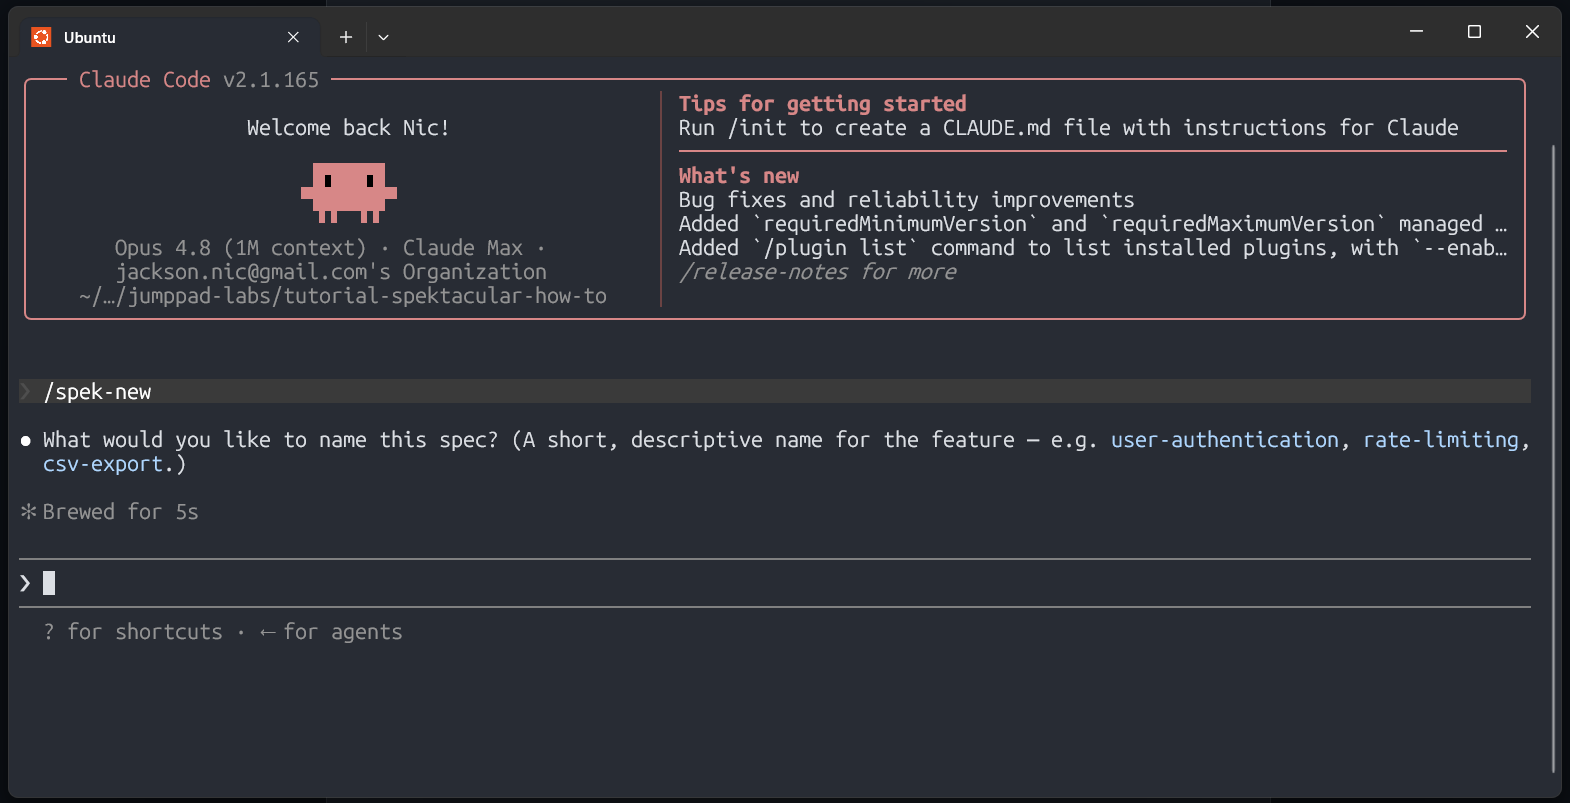1570x803 pixels.
Task: Click the /release-notes for more text
Action: pyautogui.click(x=818, y=272)
